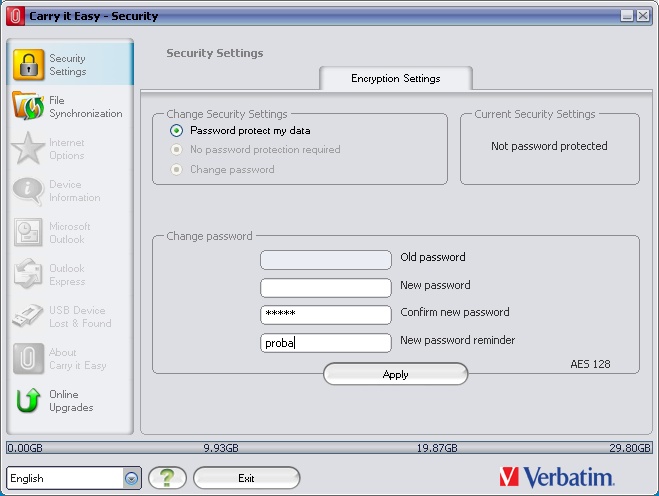Click the USB Device Lost & Found icon
This screenshot has width=659, height=496.
[x=28, y=316]
